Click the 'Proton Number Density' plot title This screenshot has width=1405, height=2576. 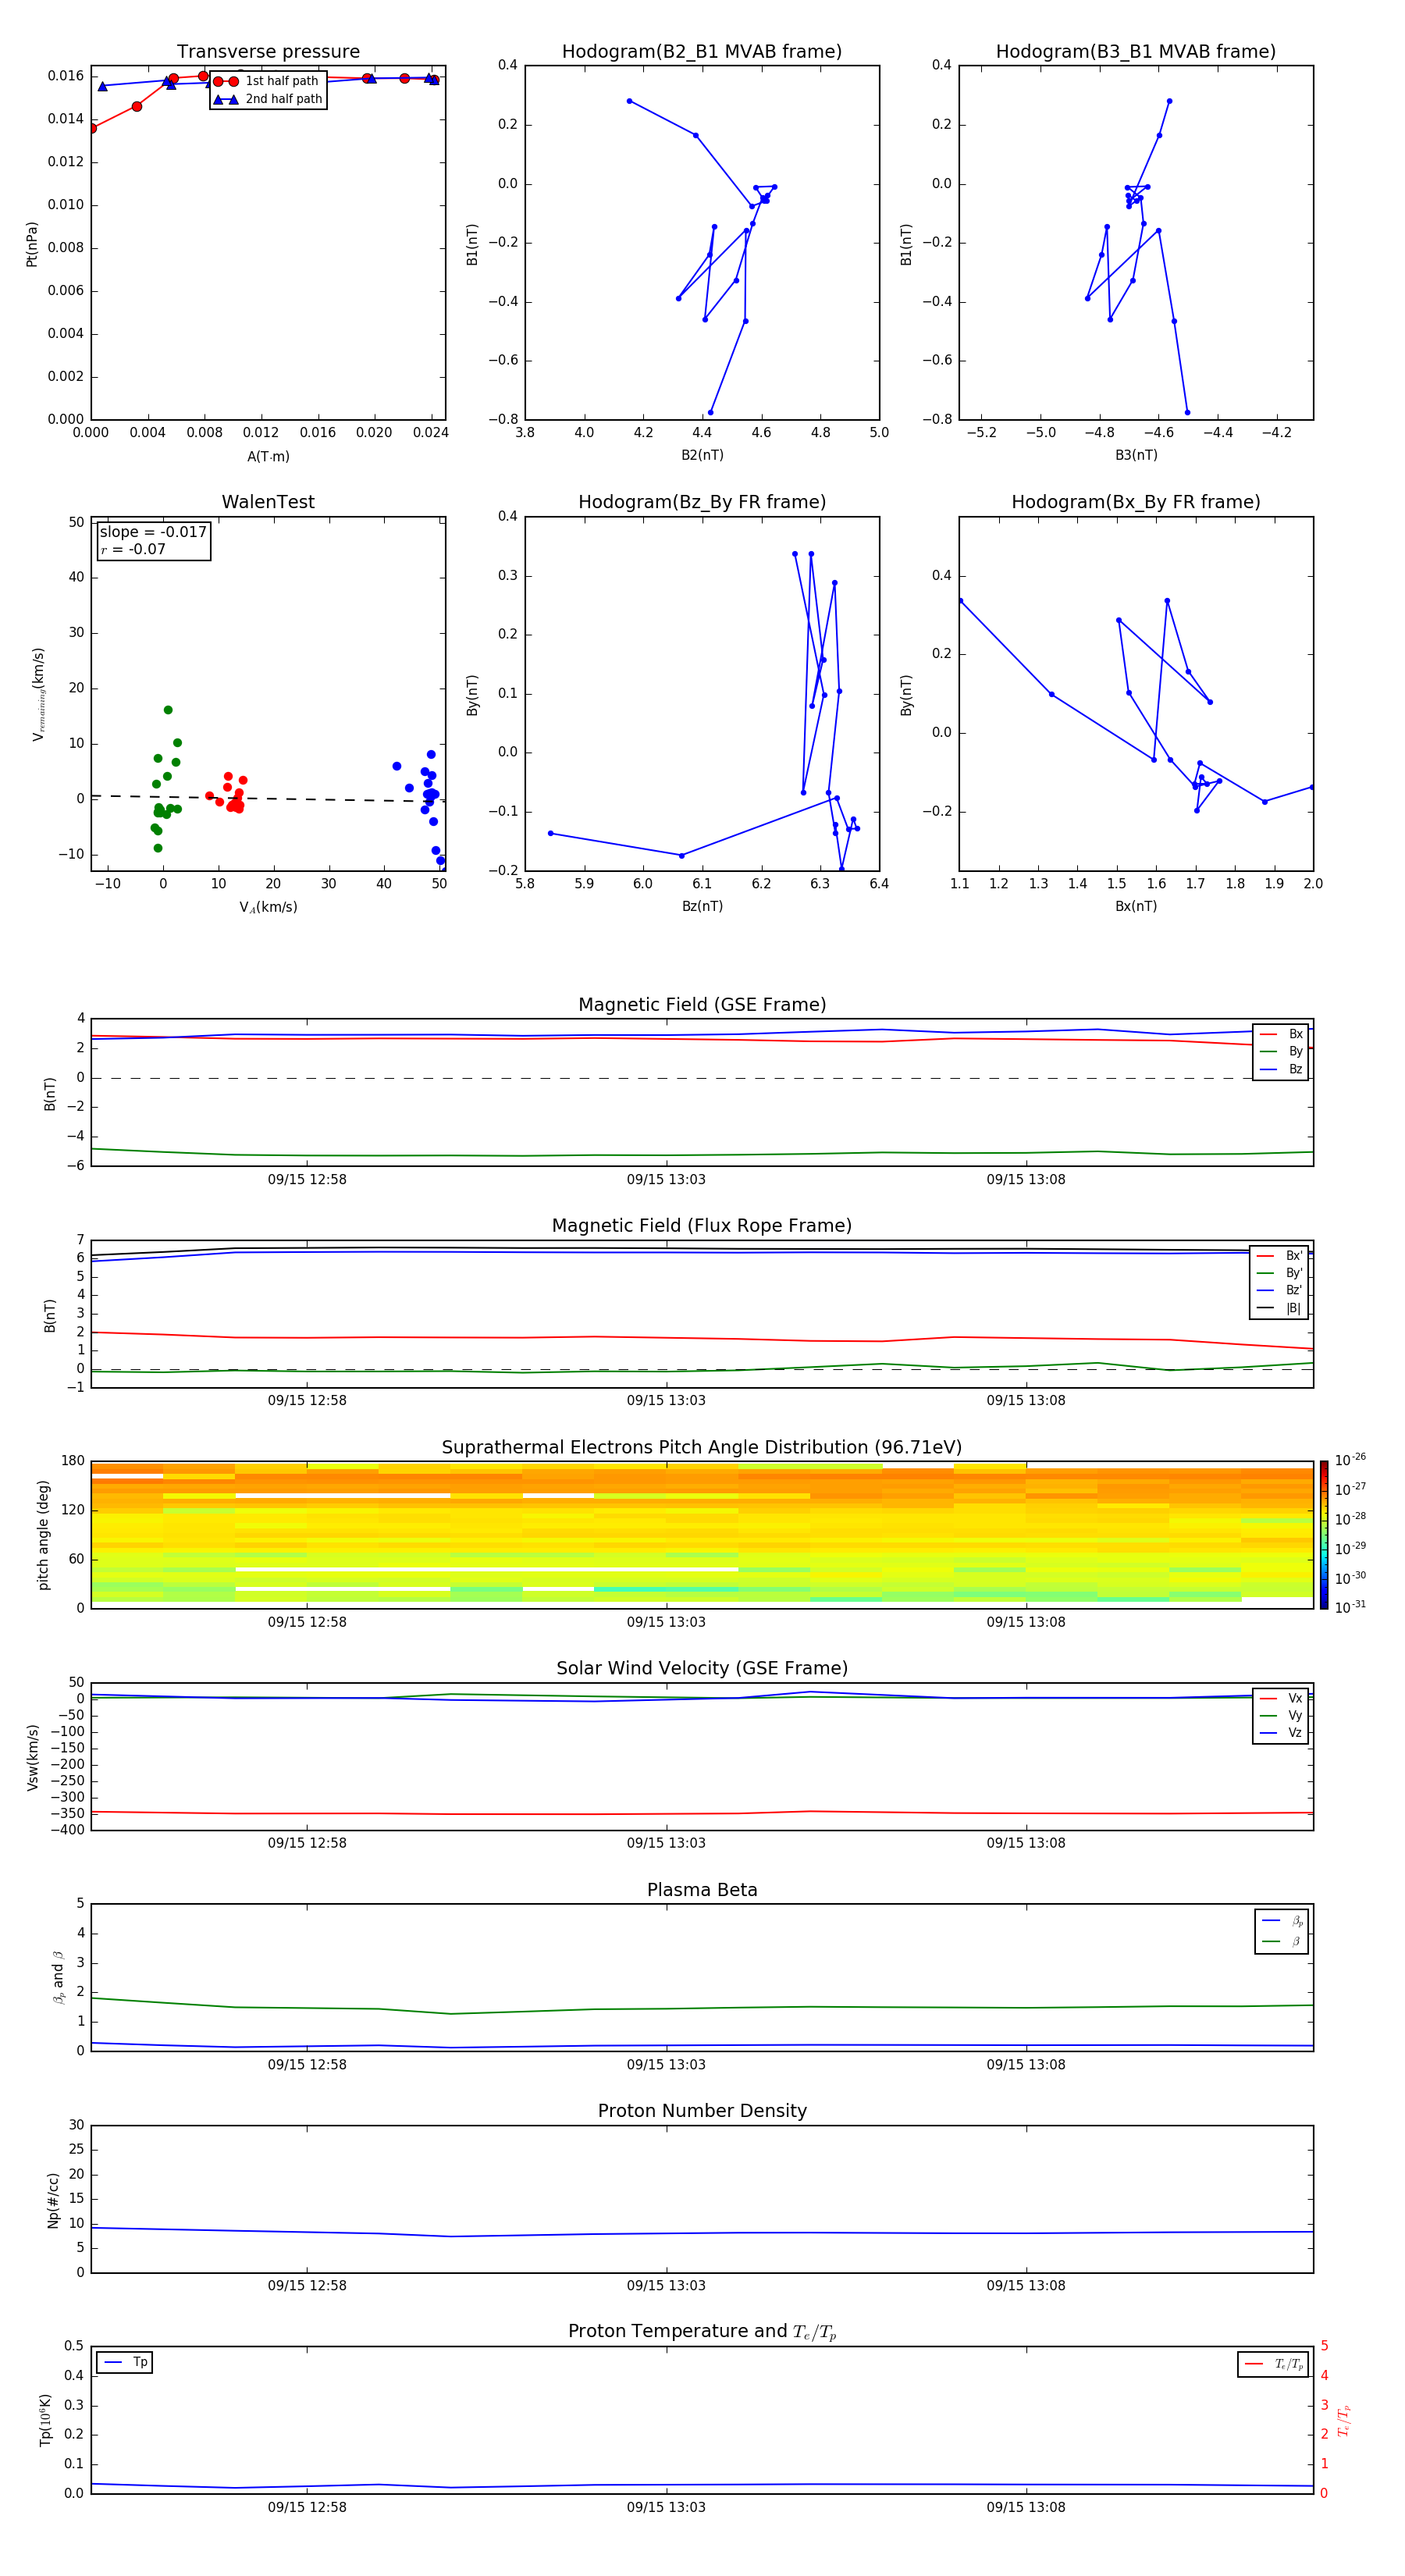[702, 2111]
